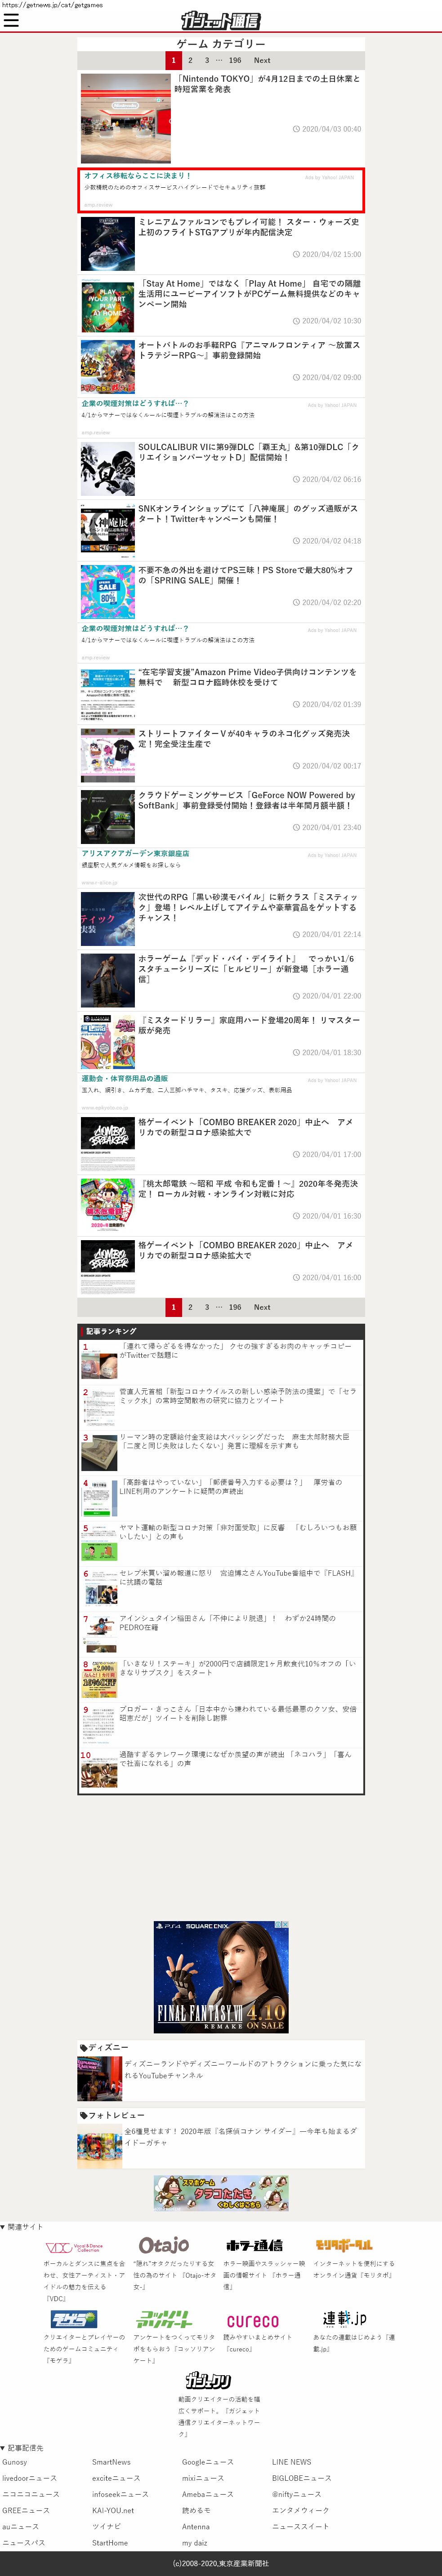Collapse the 関連サイト section triangle

3,2227
